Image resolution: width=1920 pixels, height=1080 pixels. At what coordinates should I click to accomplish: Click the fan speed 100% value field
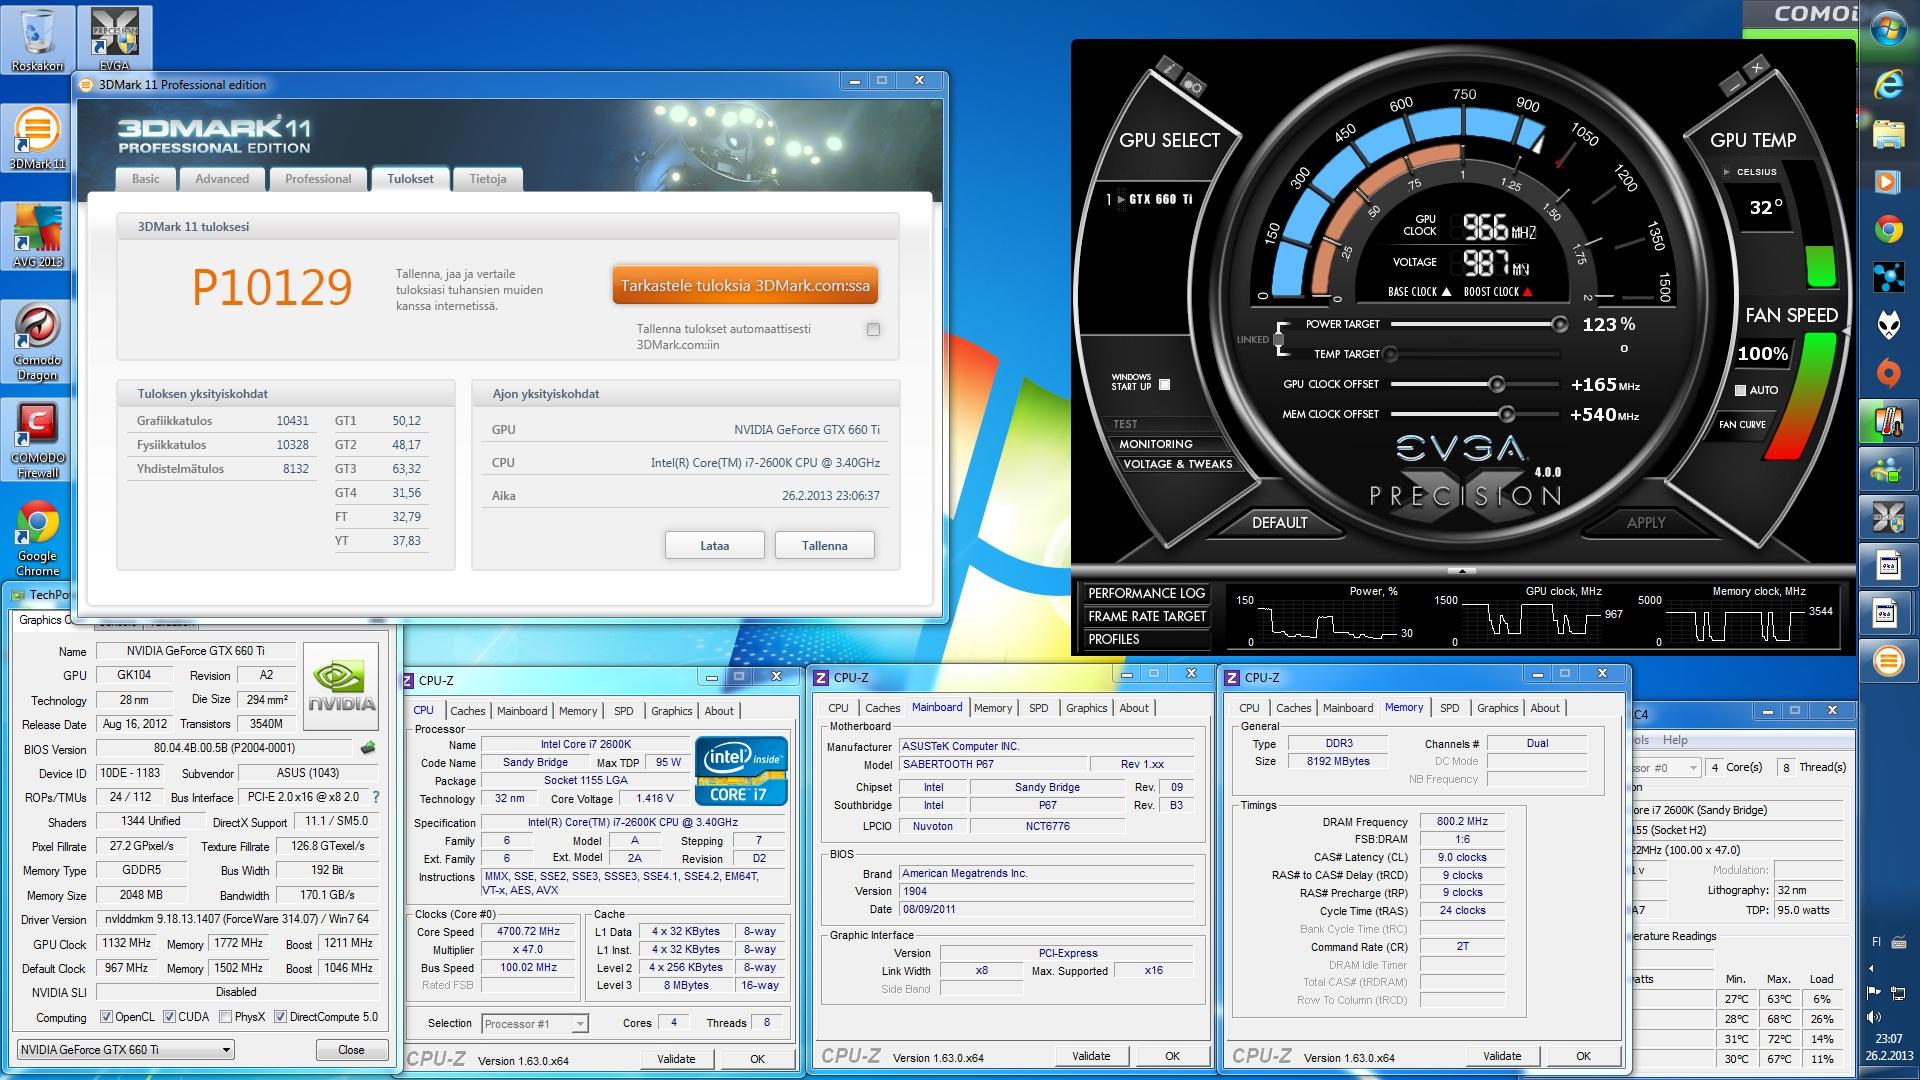[x=1763, y=353]
